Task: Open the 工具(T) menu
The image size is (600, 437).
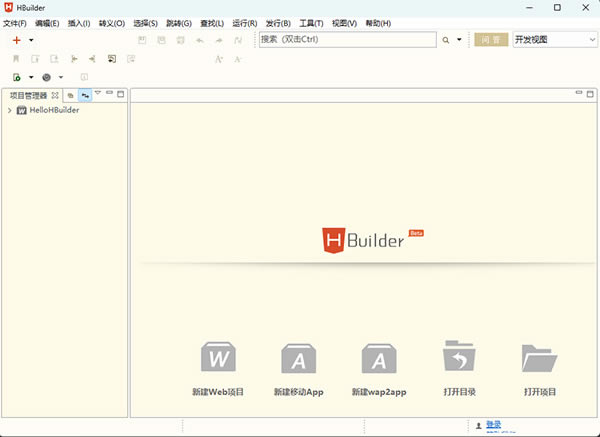Action: [x=312, y=22]
